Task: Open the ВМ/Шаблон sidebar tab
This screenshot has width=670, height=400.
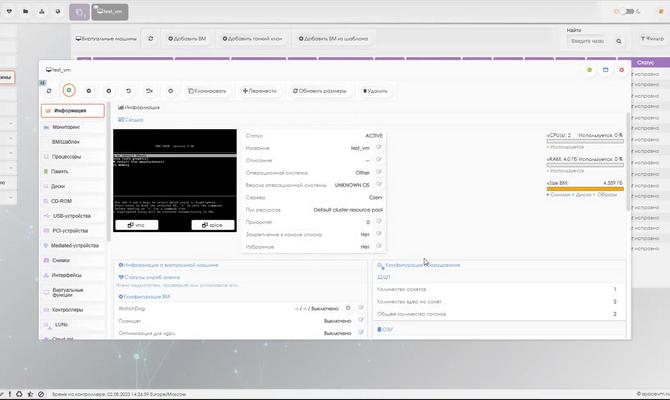Action: [x=73, y=141]
